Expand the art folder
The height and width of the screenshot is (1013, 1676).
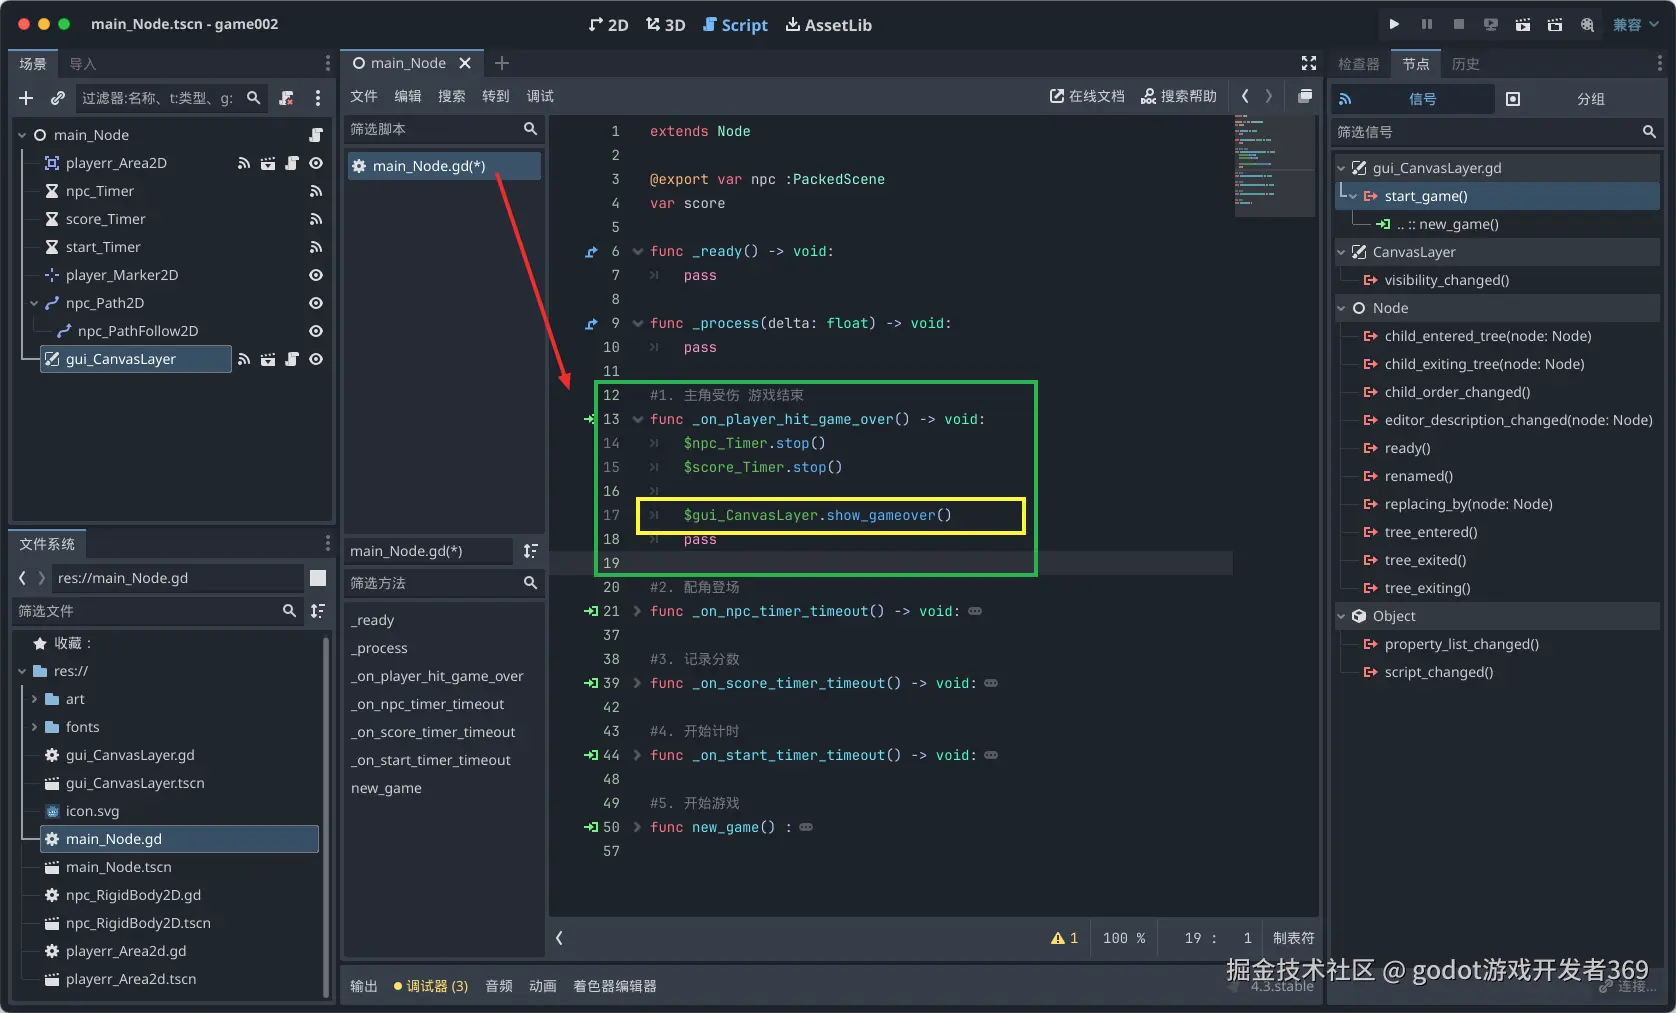[x=34, y=699]
